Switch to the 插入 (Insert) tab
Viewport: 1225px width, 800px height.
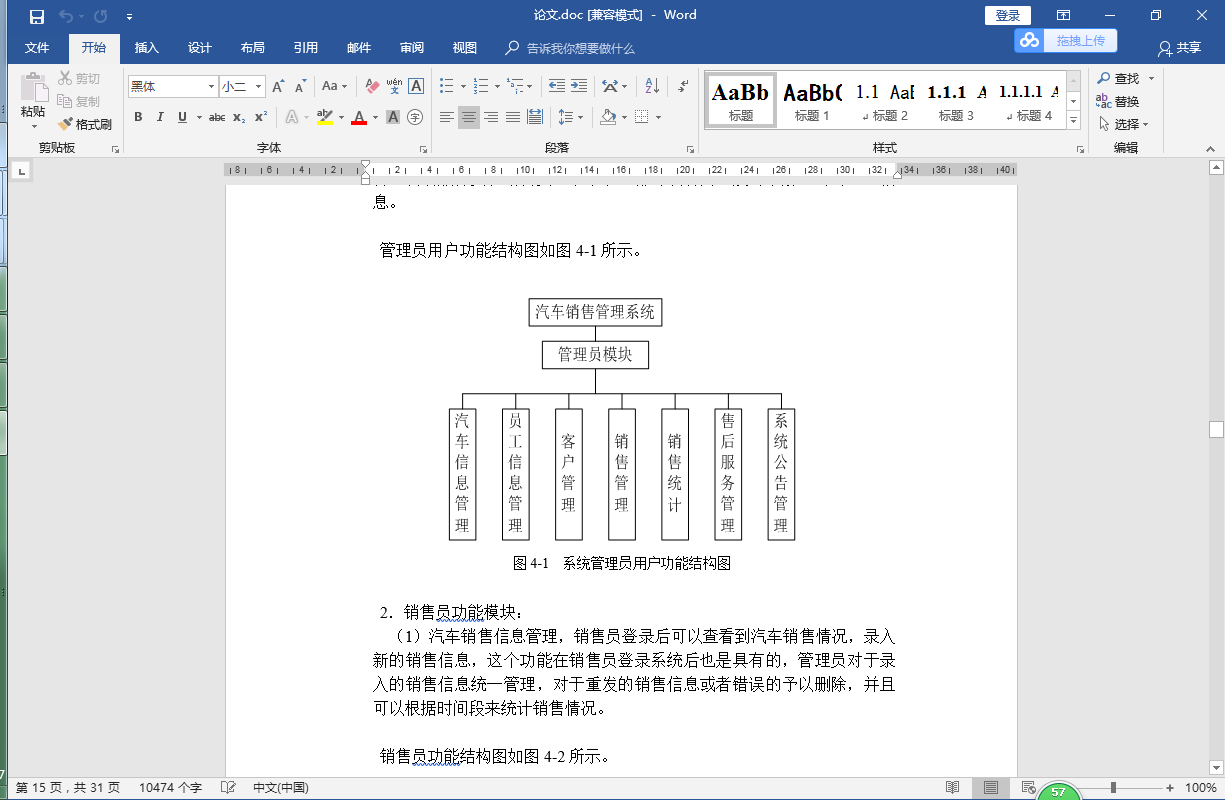[147, 48]
